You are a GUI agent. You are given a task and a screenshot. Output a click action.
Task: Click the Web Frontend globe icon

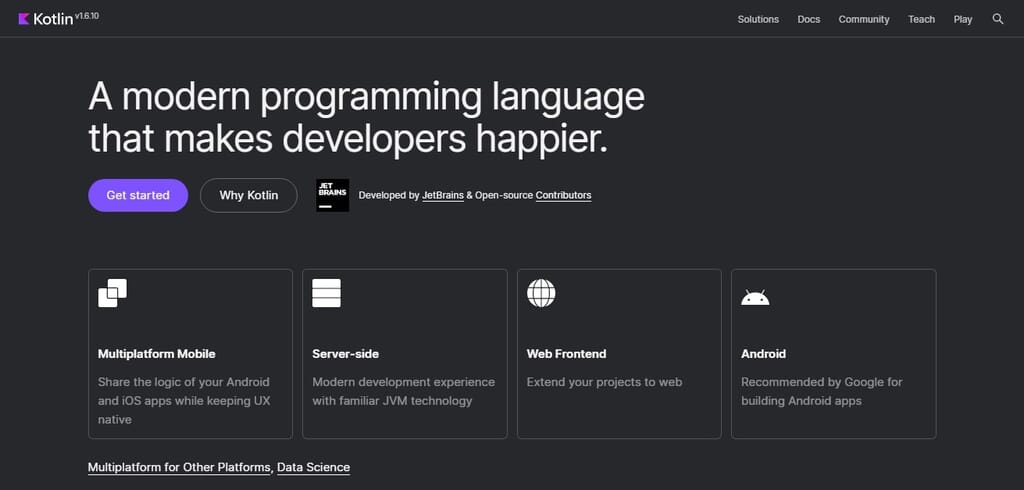pos(541,293)
